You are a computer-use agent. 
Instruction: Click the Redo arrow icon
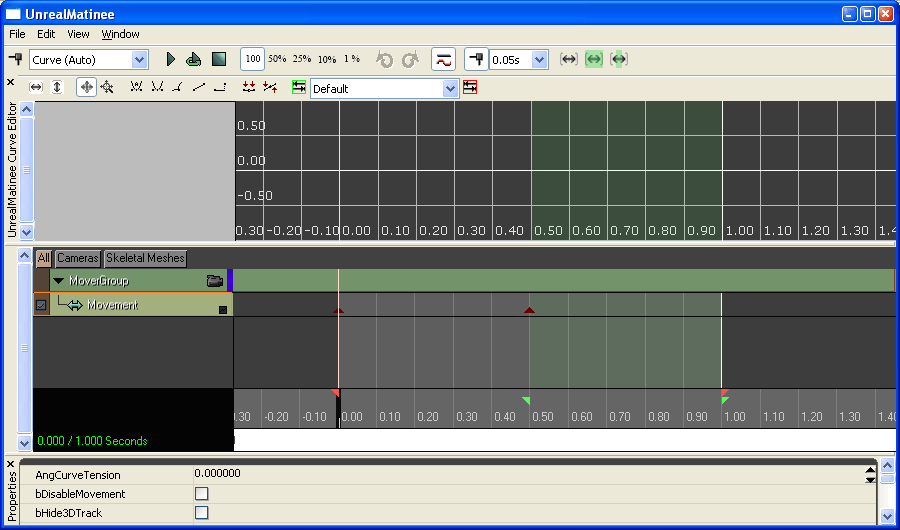coord(410,60)
